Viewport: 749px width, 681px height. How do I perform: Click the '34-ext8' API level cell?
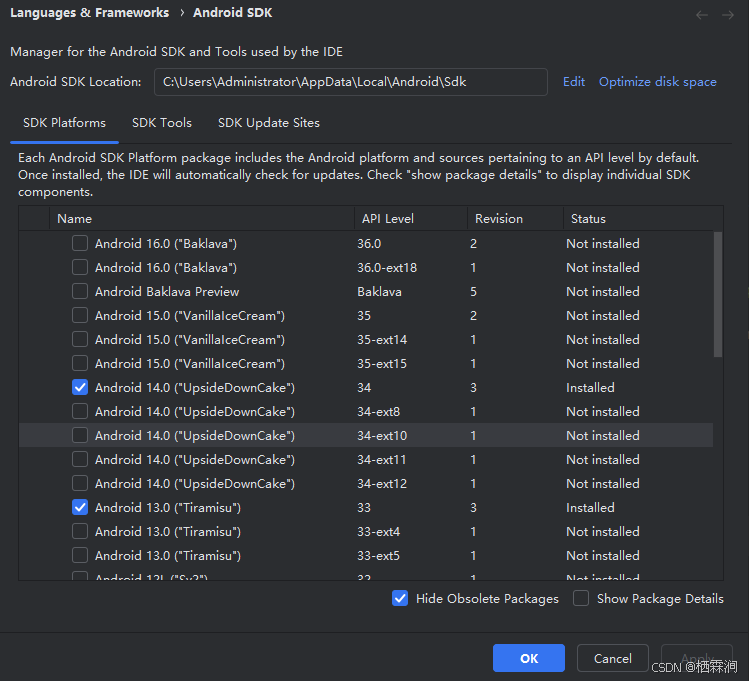(x=379, y=411)
